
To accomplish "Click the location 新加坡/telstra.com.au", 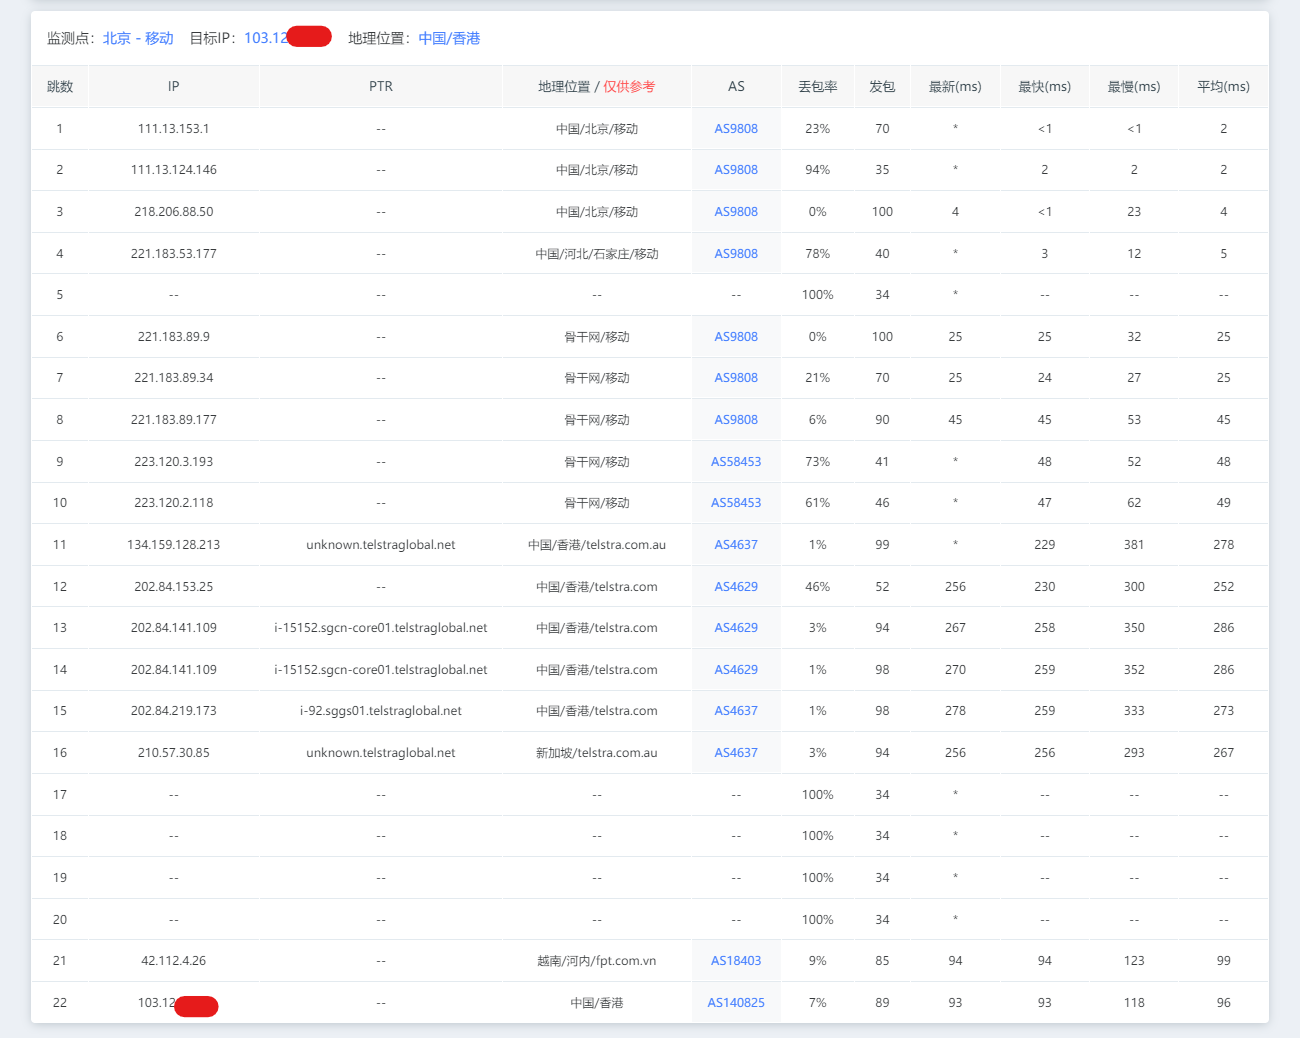I will (x=597, y=753).
